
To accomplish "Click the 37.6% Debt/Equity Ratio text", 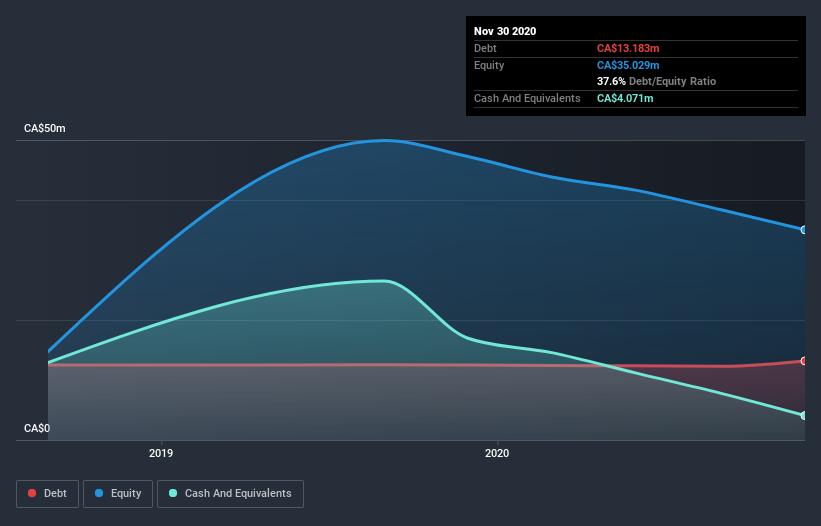I will [x=656, y=81].
